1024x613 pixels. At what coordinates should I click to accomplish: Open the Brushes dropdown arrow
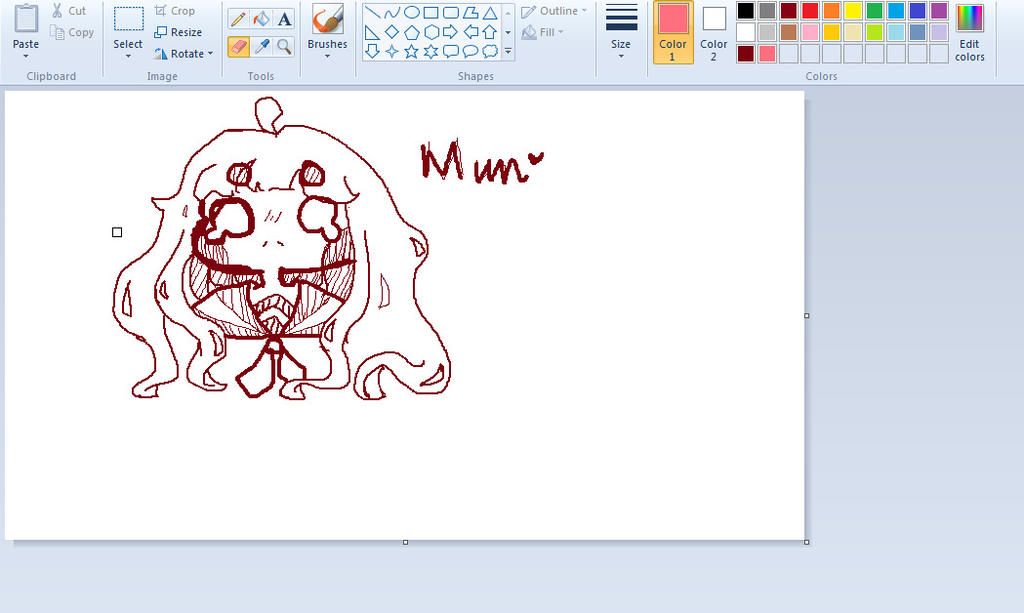pos(327,56)
